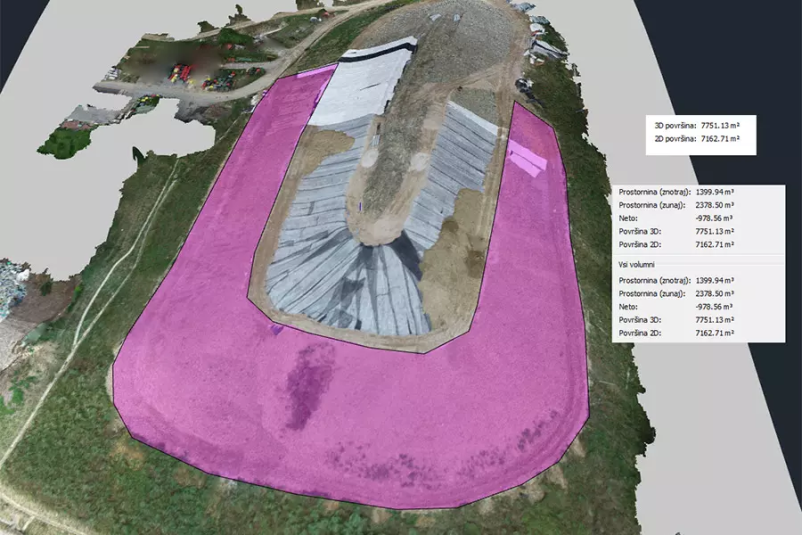Click the 3D površina value in the white tooltip

click(718, 126)
